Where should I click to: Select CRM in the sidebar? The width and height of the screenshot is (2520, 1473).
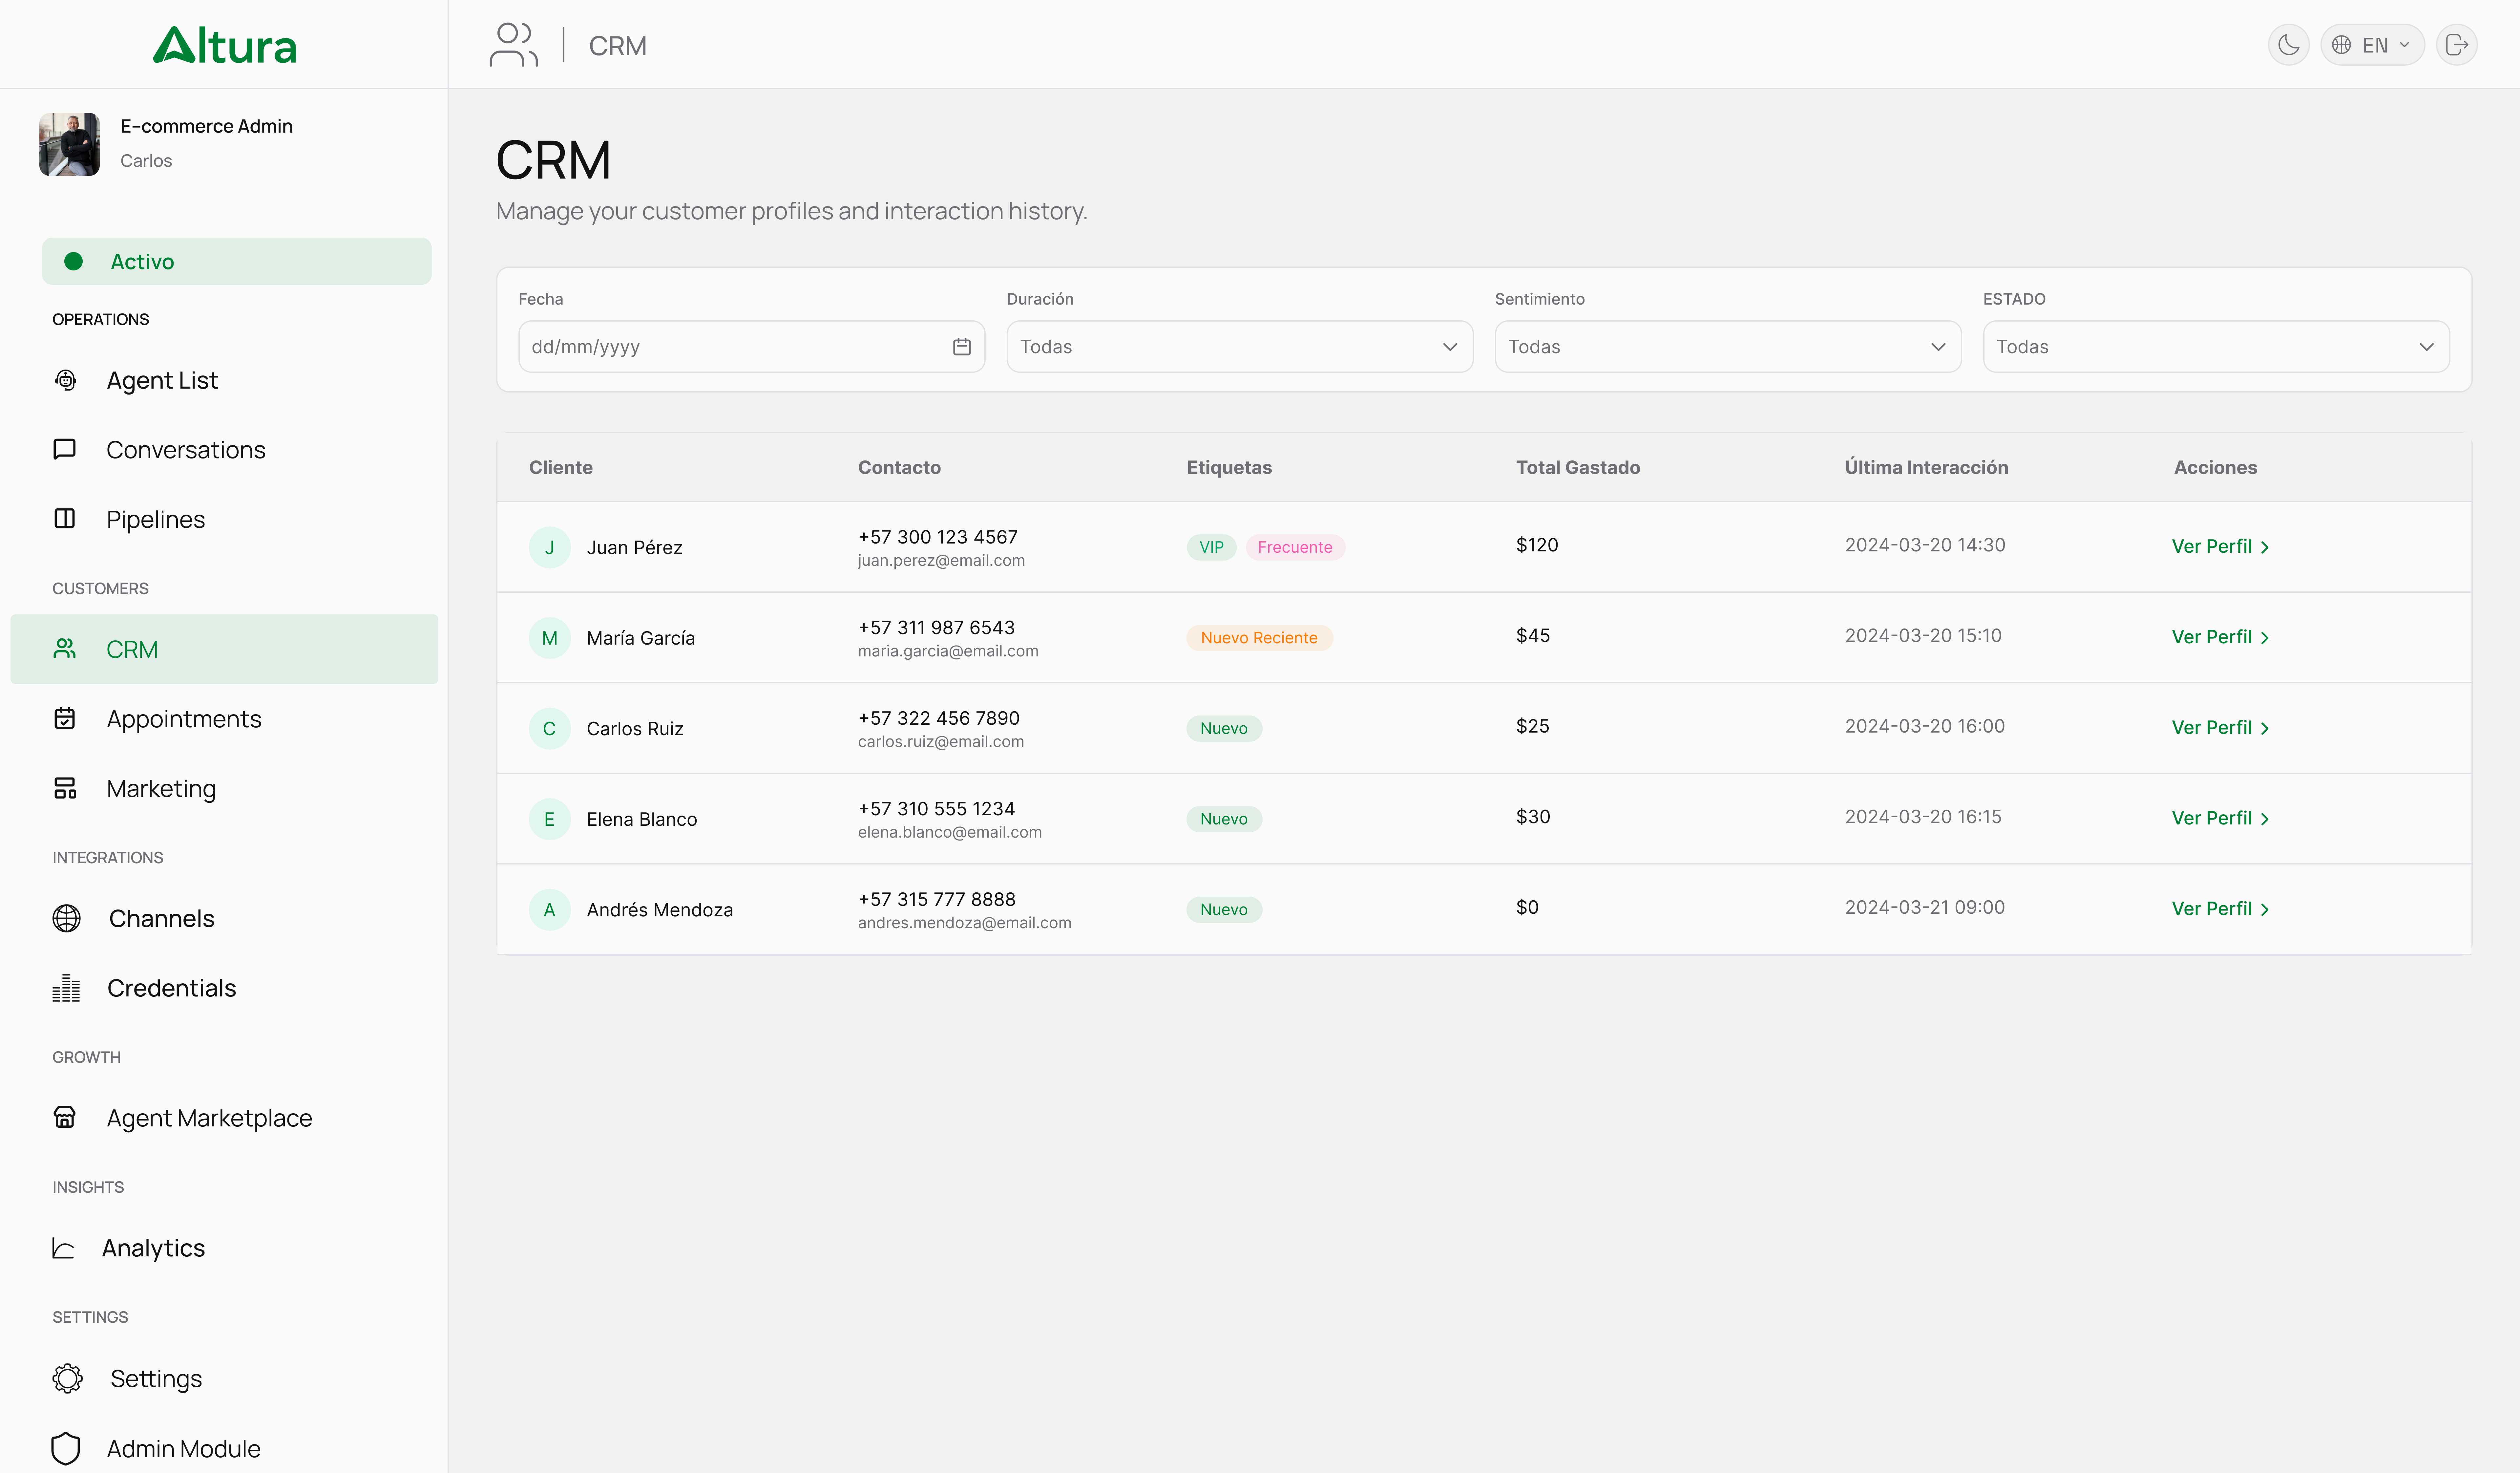click(224, 649)
